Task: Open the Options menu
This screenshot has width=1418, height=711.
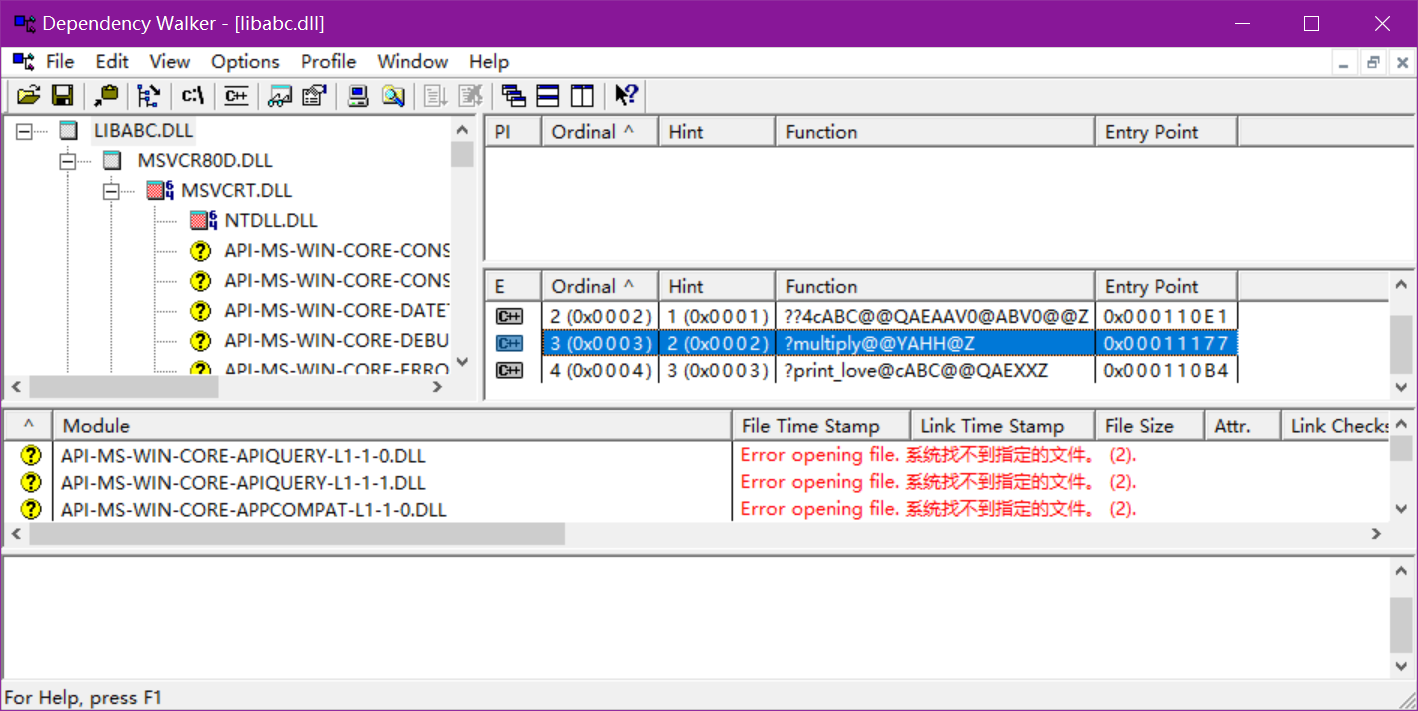Action: click(245, 61)
